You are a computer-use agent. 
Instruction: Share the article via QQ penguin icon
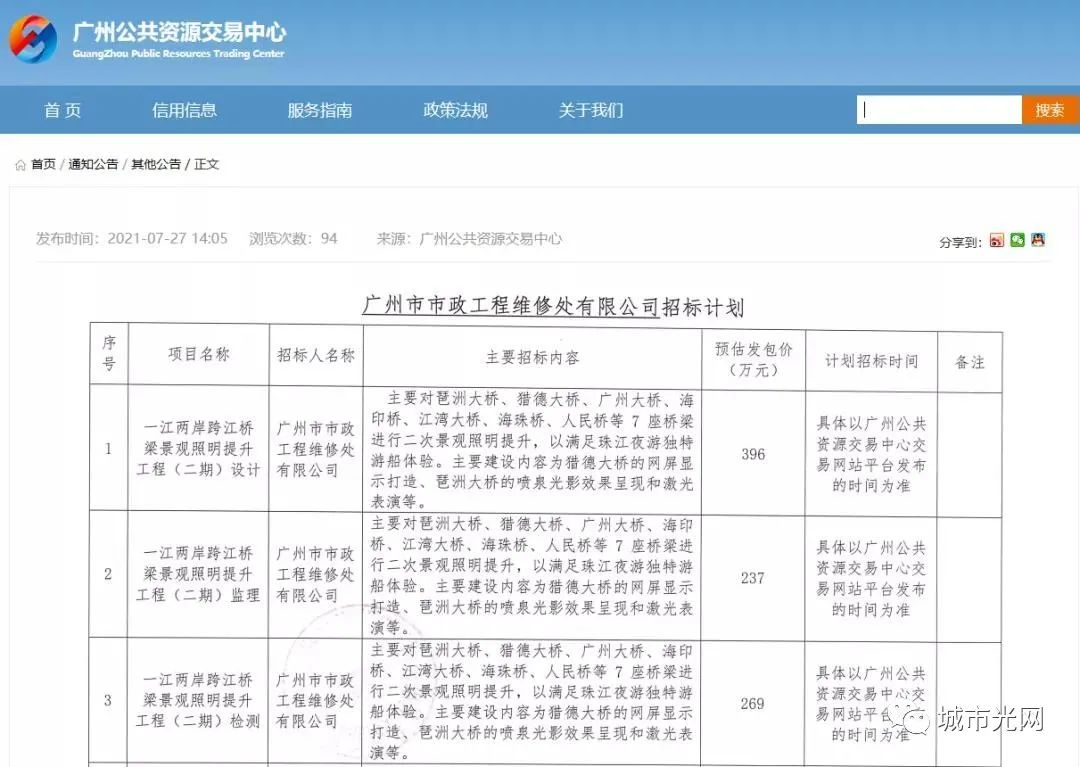(1038, 240)
